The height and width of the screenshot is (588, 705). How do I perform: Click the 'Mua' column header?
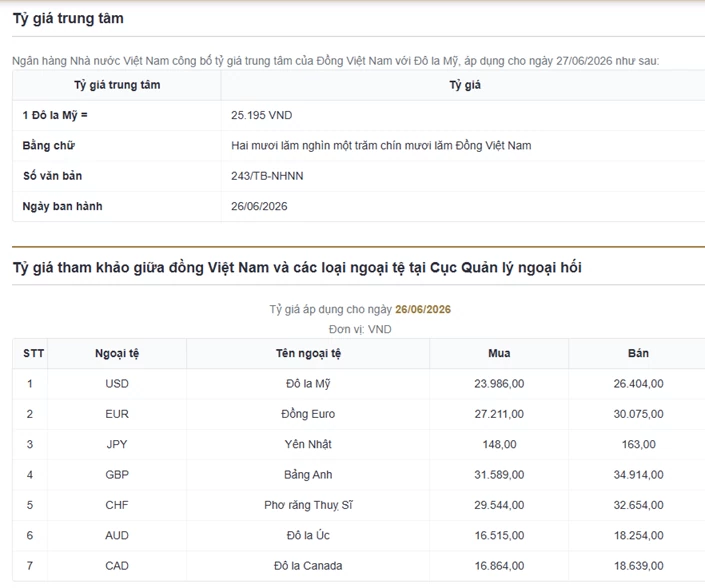coord(499,353)
